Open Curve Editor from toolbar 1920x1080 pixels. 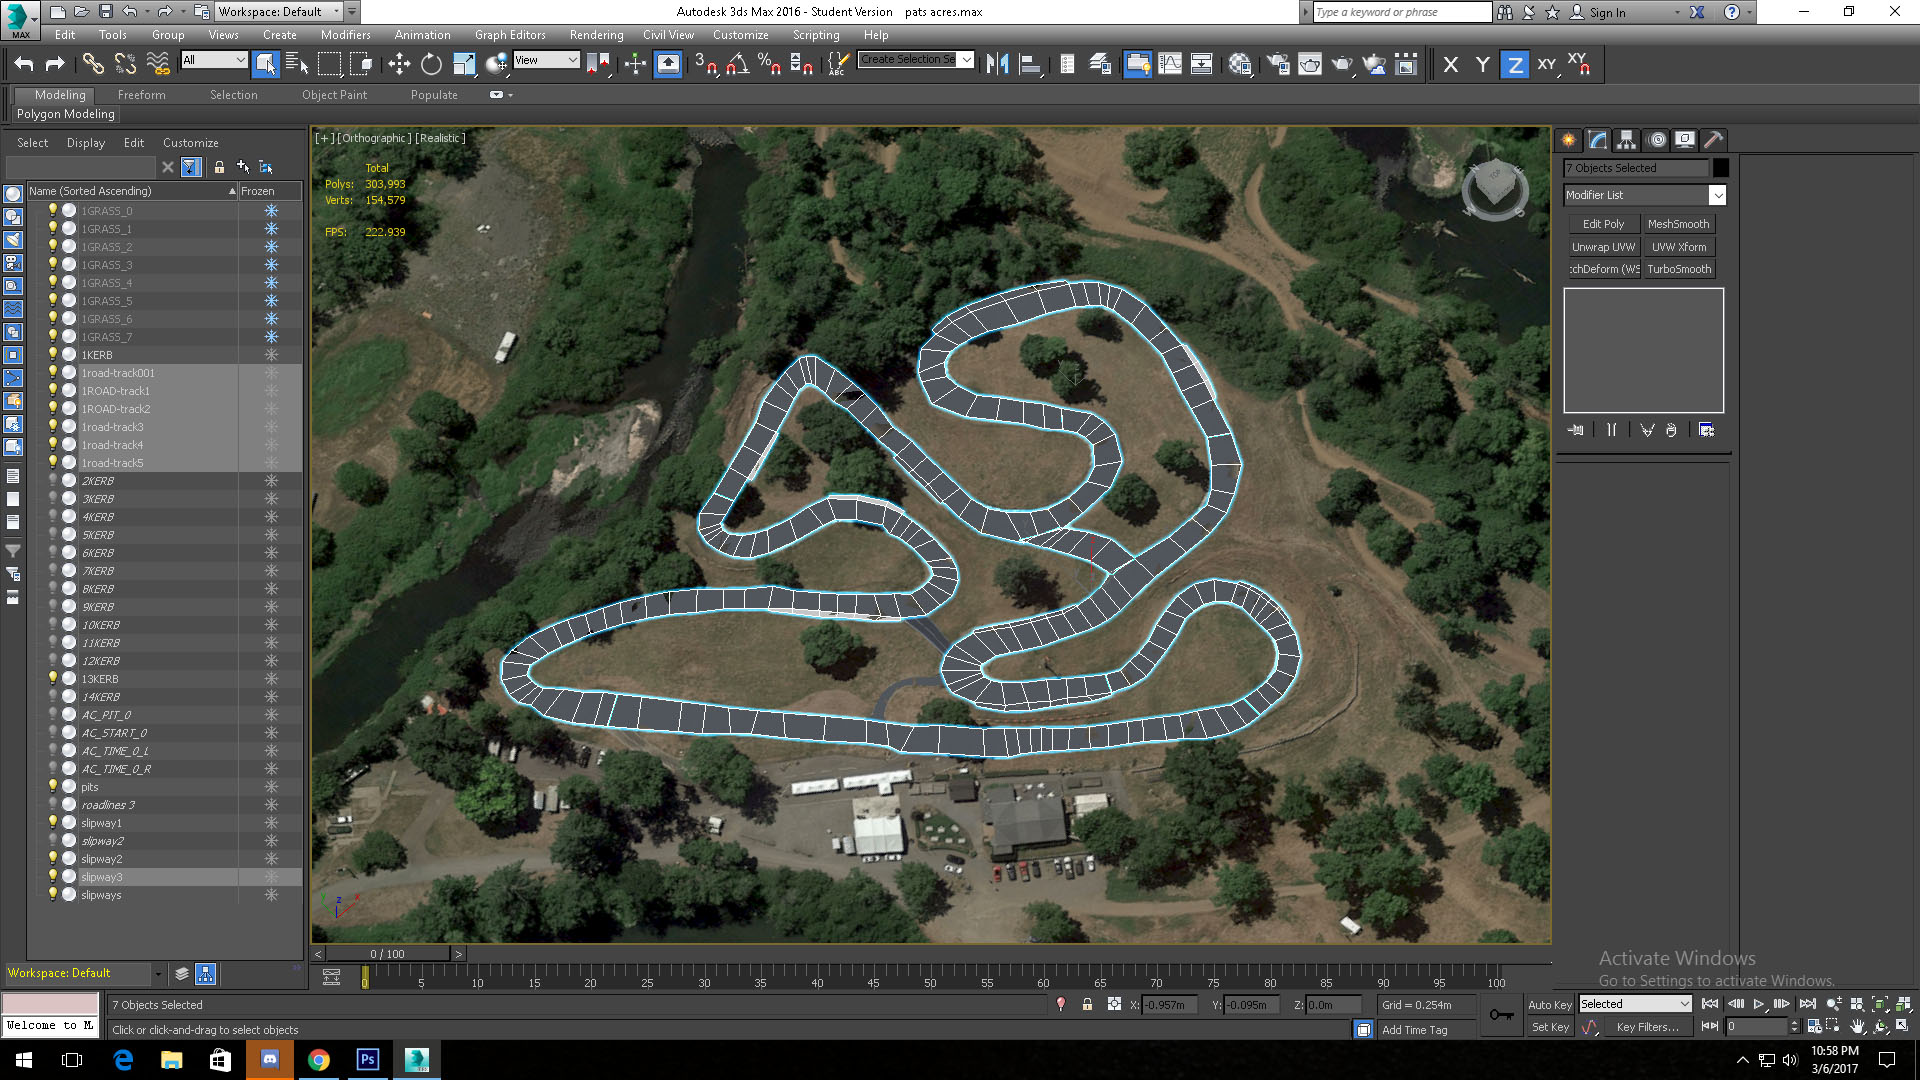[x=1169, y=64]
